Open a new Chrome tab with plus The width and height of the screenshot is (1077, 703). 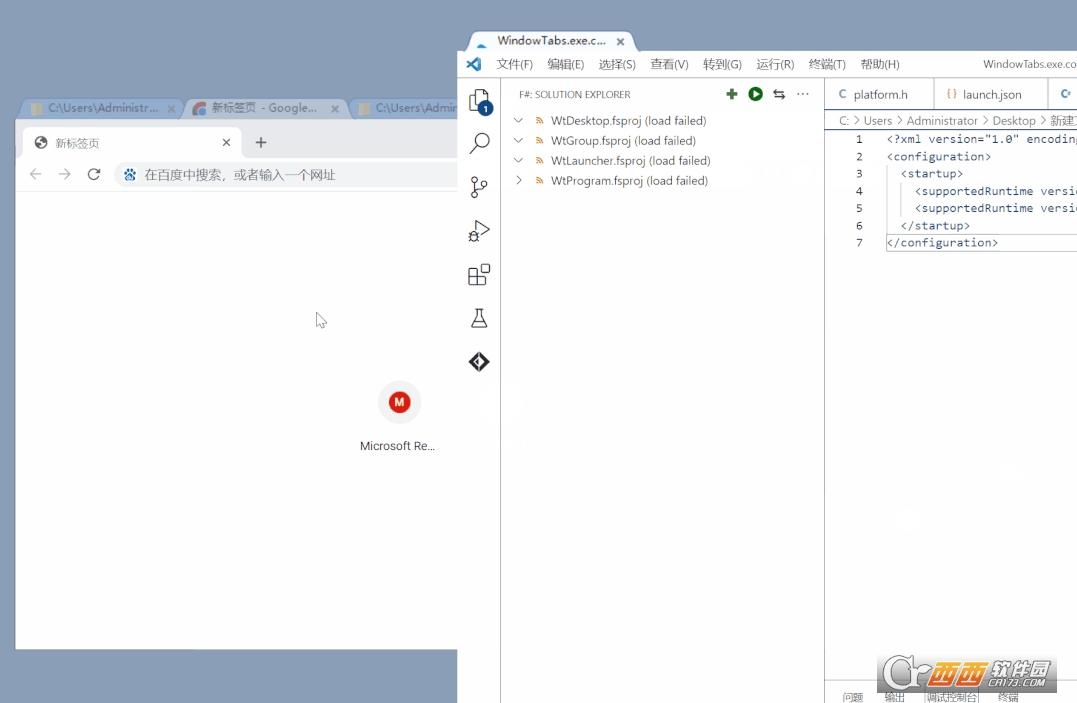(x=260, y=143)
